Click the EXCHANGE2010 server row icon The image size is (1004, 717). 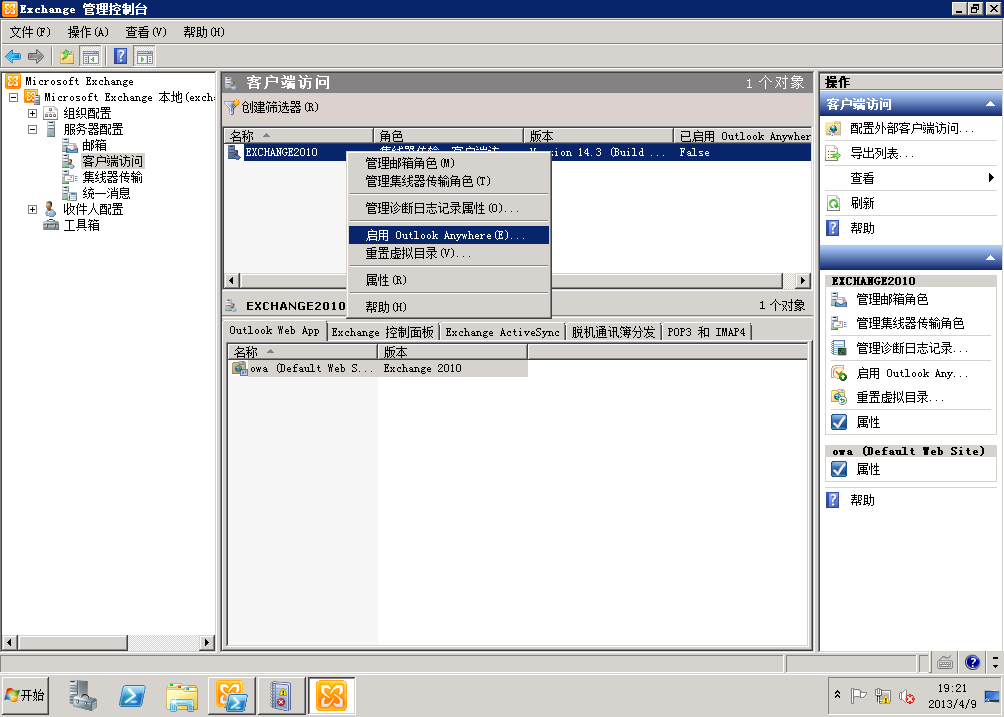[x=234, y=152]
